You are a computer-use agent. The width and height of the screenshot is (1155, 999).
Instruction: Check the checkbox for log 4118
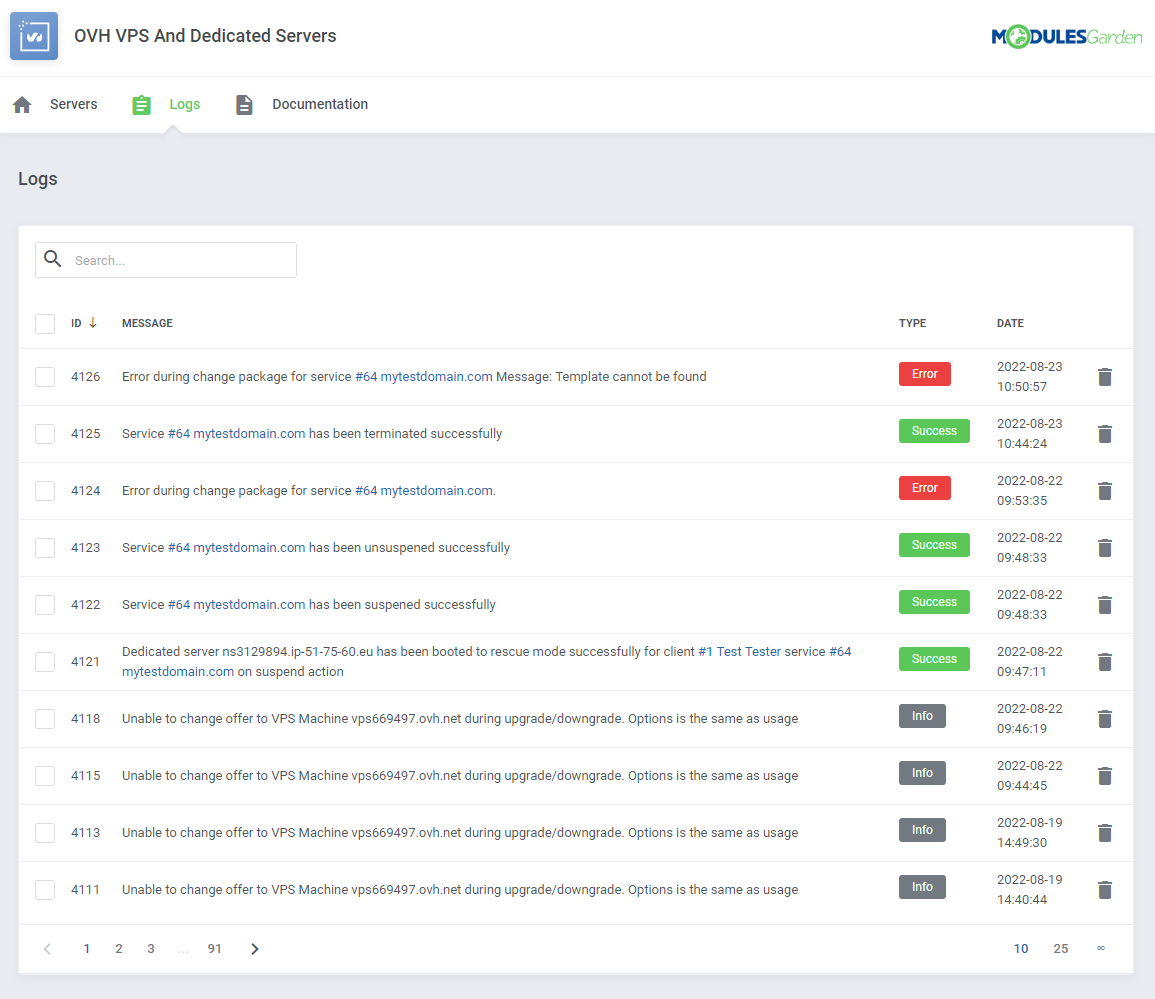(x=44, y=719)
